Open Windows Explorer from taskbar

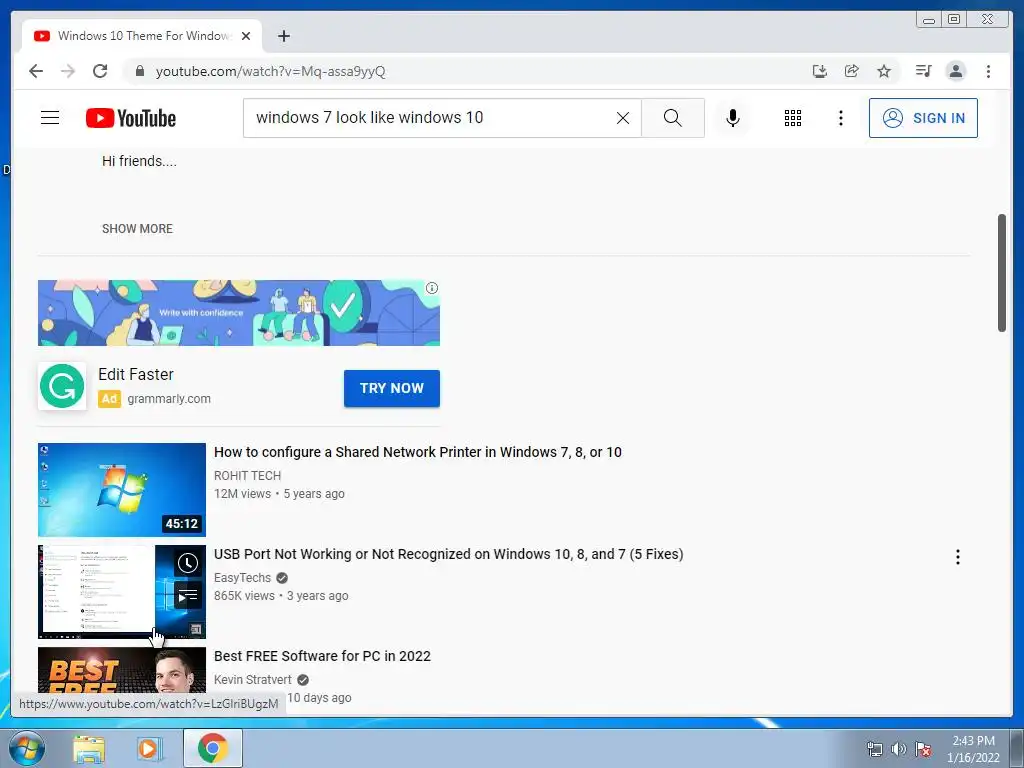tap(89, 748)
